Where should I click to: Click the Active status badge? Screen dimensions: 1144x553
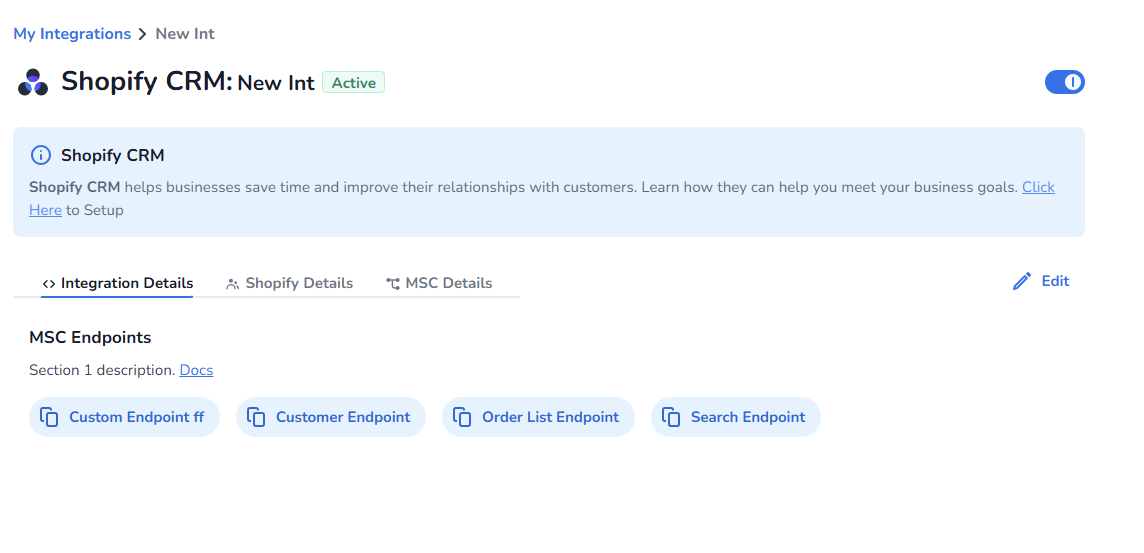point(353,82)
